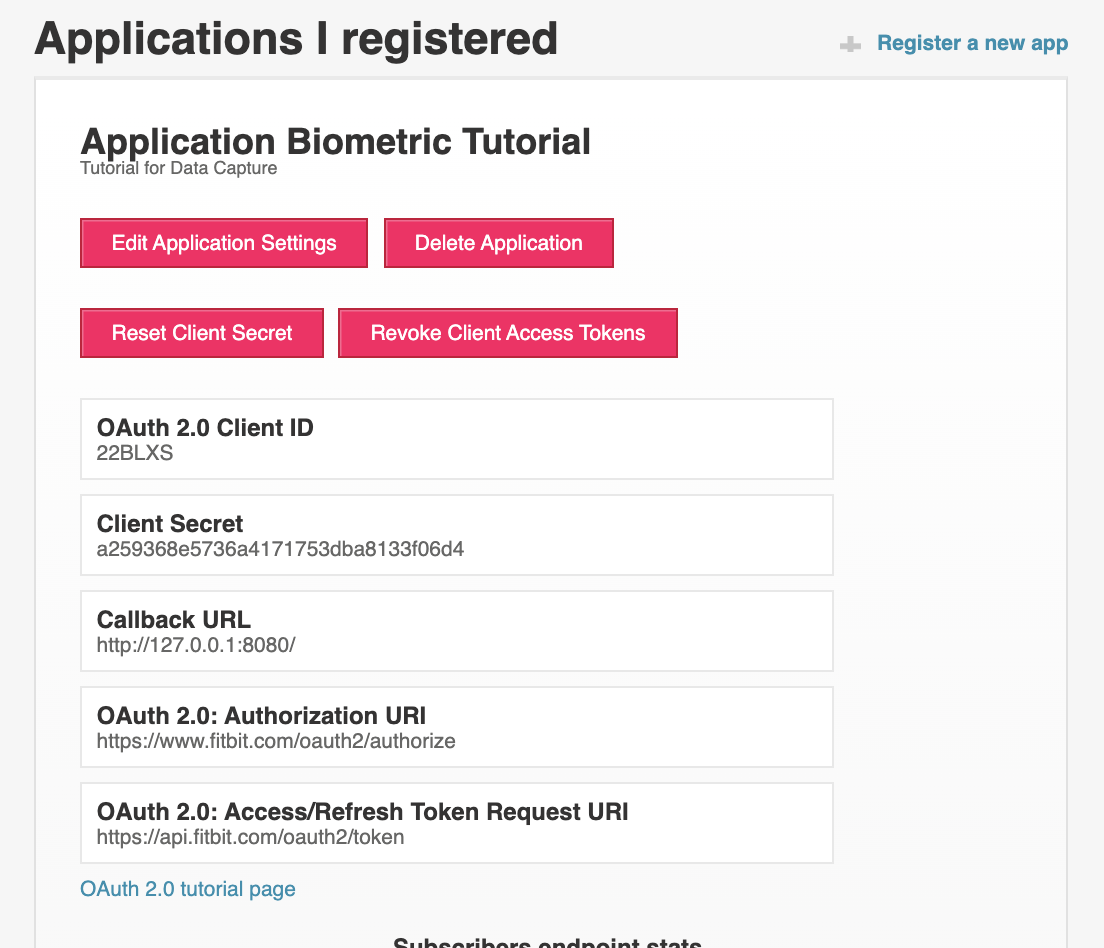Image resolution: width=1104 pixels, height=948 pixels.
Task: Click the Applications I registered page title
Action: tap(296, 39)
